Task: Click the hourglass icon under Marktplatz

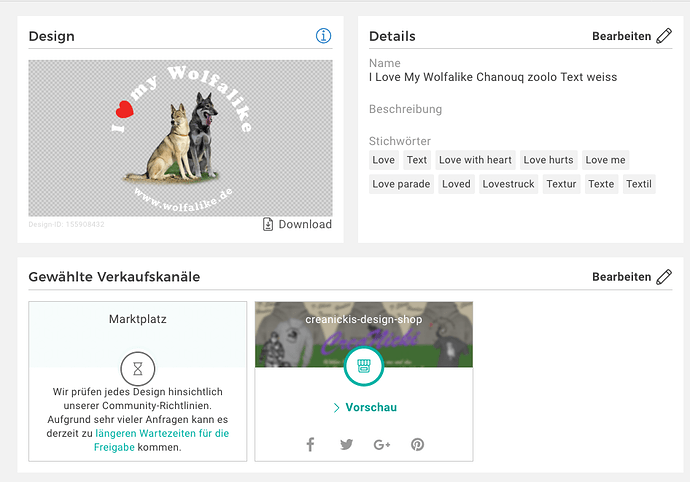Action: pos(138,368)
